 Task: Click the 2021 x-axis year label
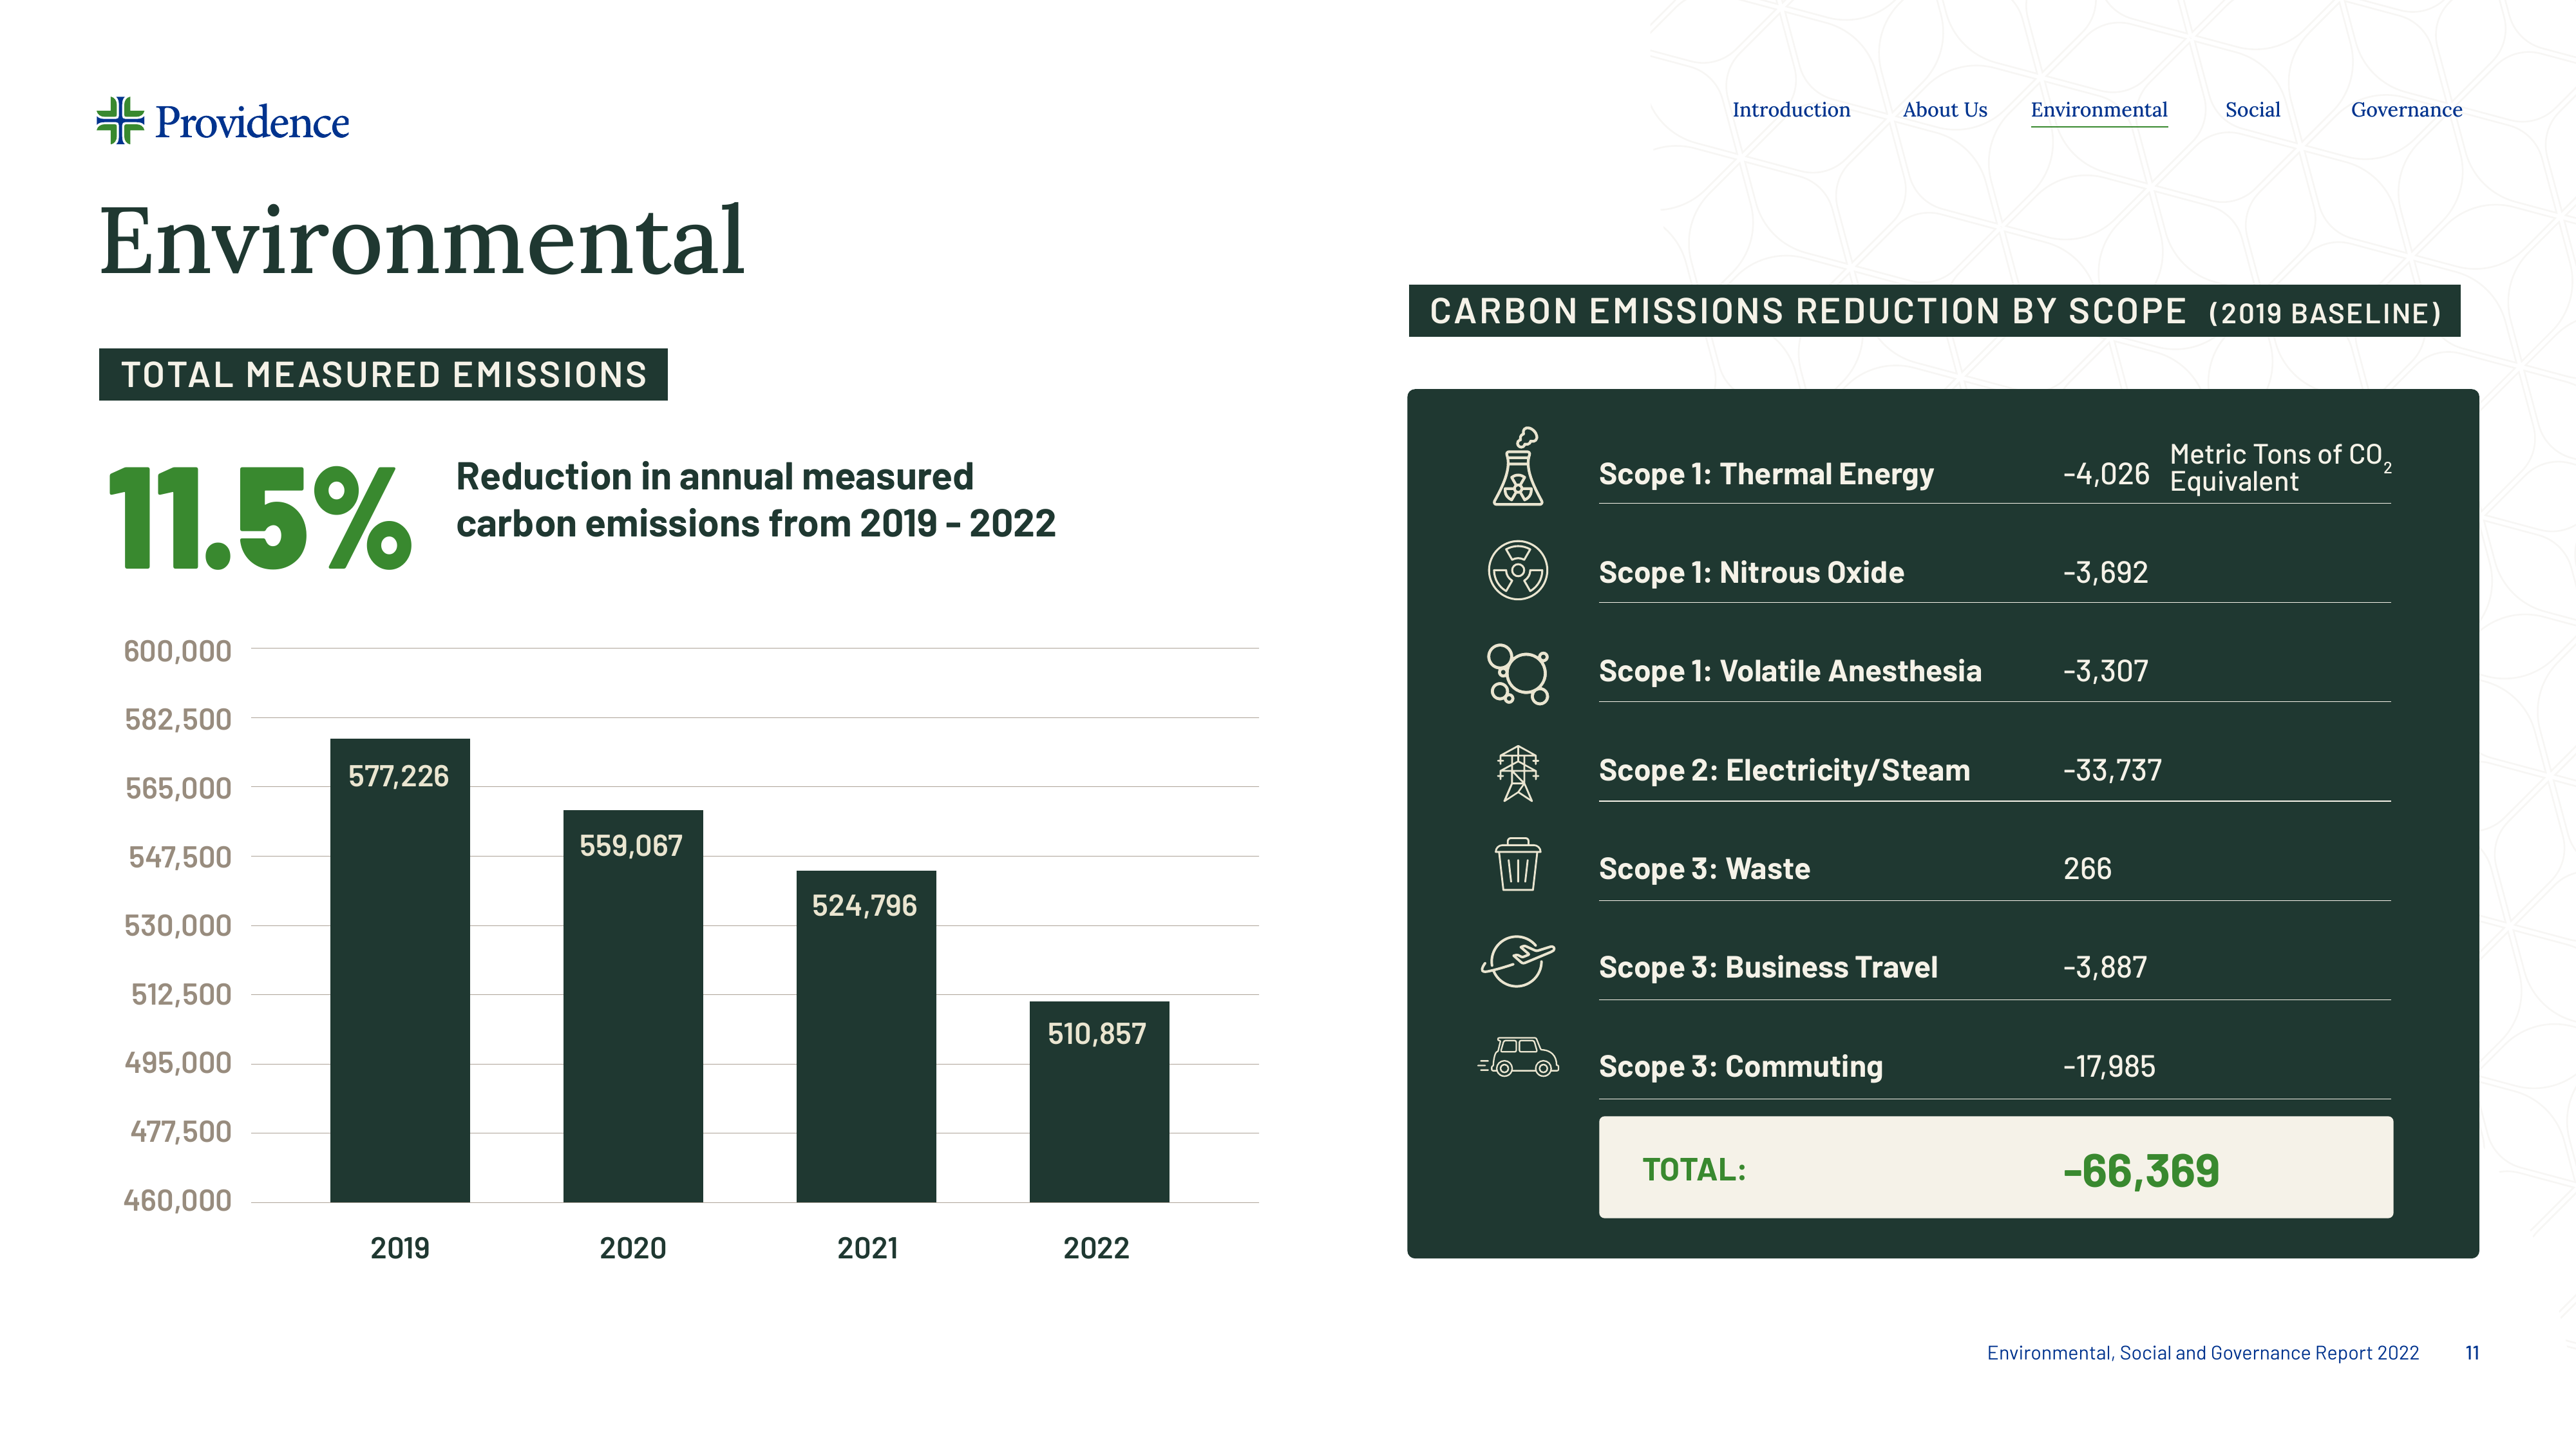tap(867, 1248)
